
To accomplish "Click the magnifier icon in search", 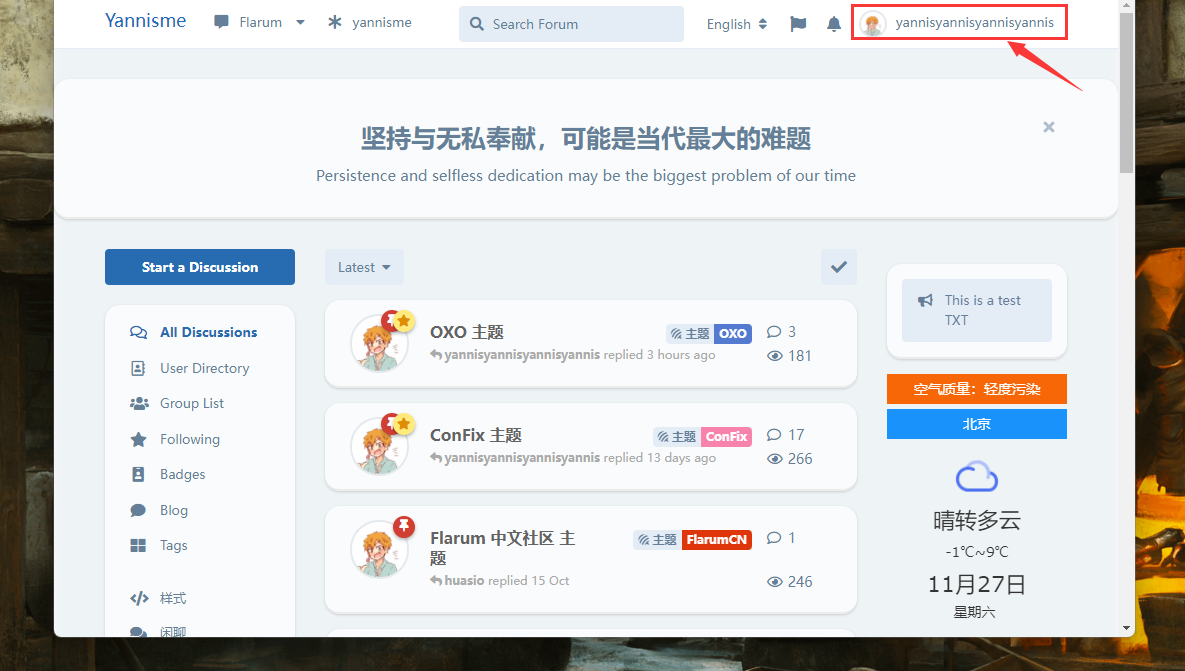I will 477,24.
